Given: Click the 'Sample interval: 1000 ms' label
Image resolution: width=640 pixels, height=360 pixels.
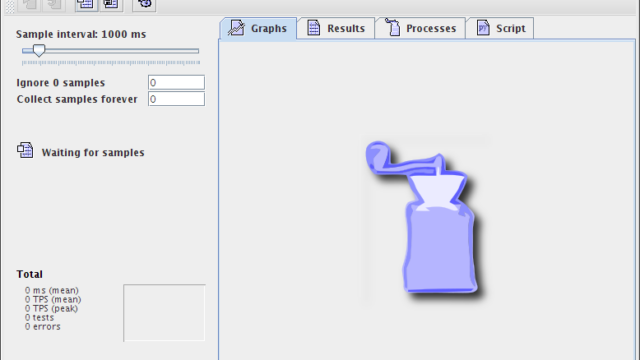Looking at the screenshot, I should pyautogui.click(x=81, y=34).
